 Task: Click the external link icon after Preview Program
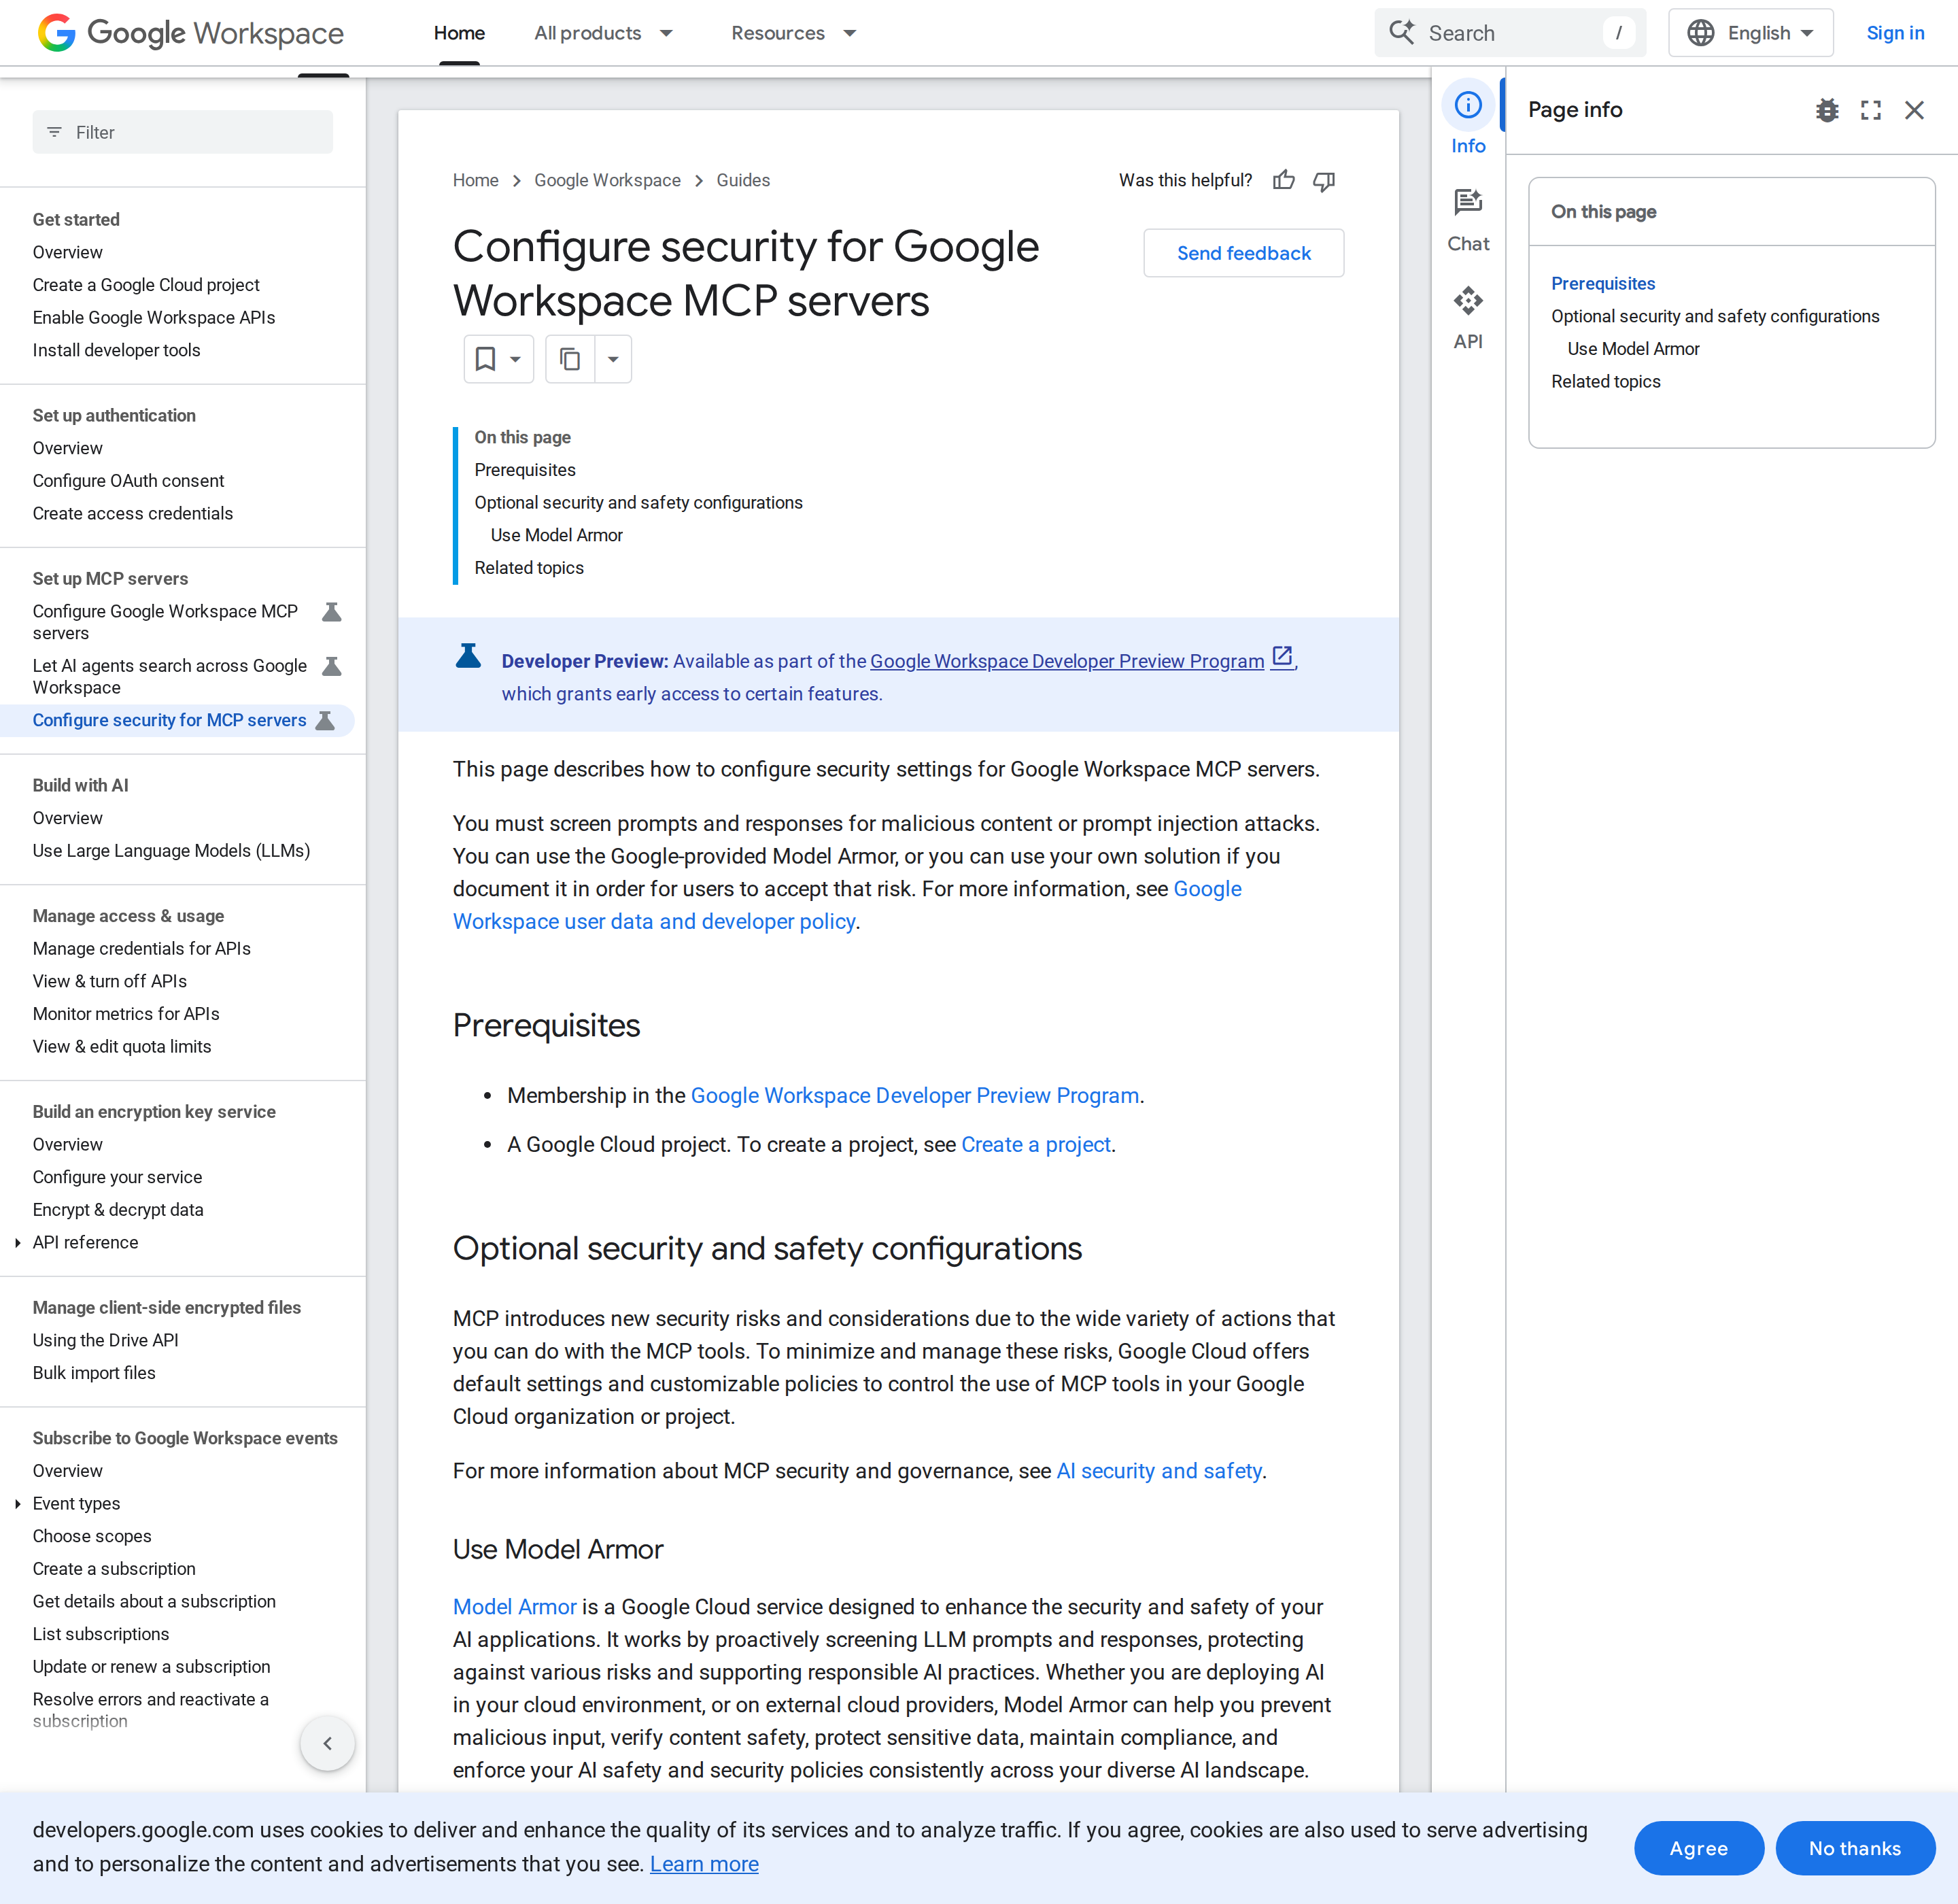point(1282,657)
